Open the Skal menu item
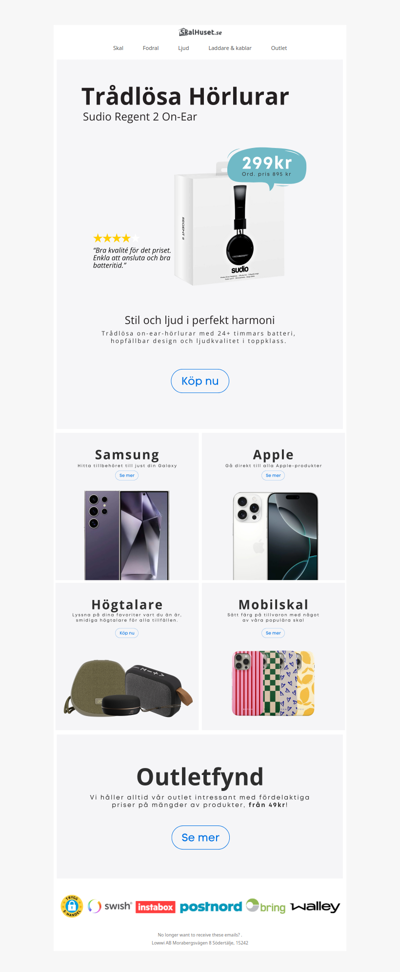This screenshot has width=400, height=972. tap(118, 48)
